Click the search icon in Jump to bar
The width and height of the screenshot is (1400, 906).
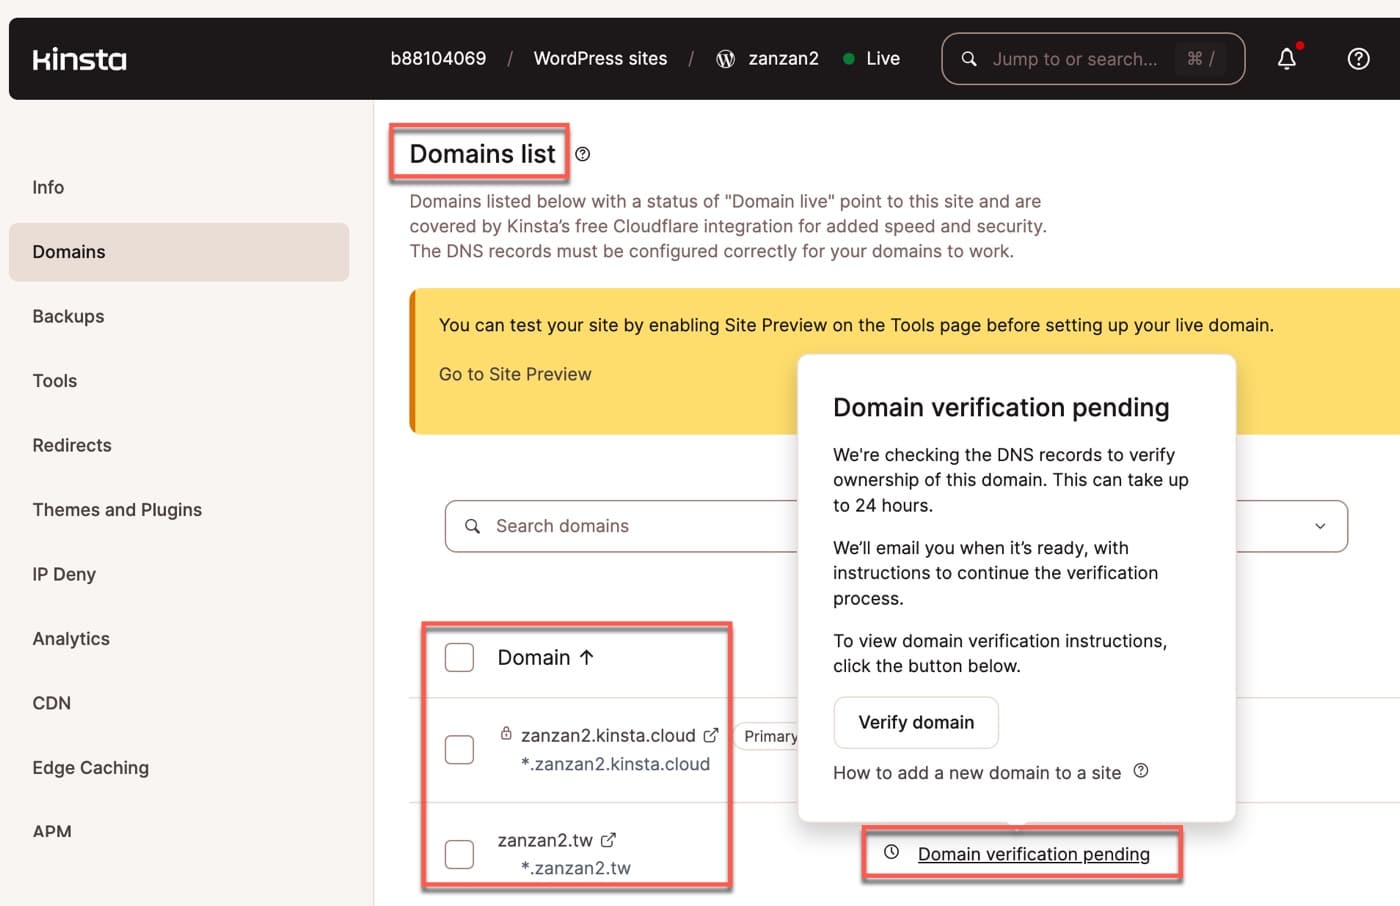click(x=969, y=59)
